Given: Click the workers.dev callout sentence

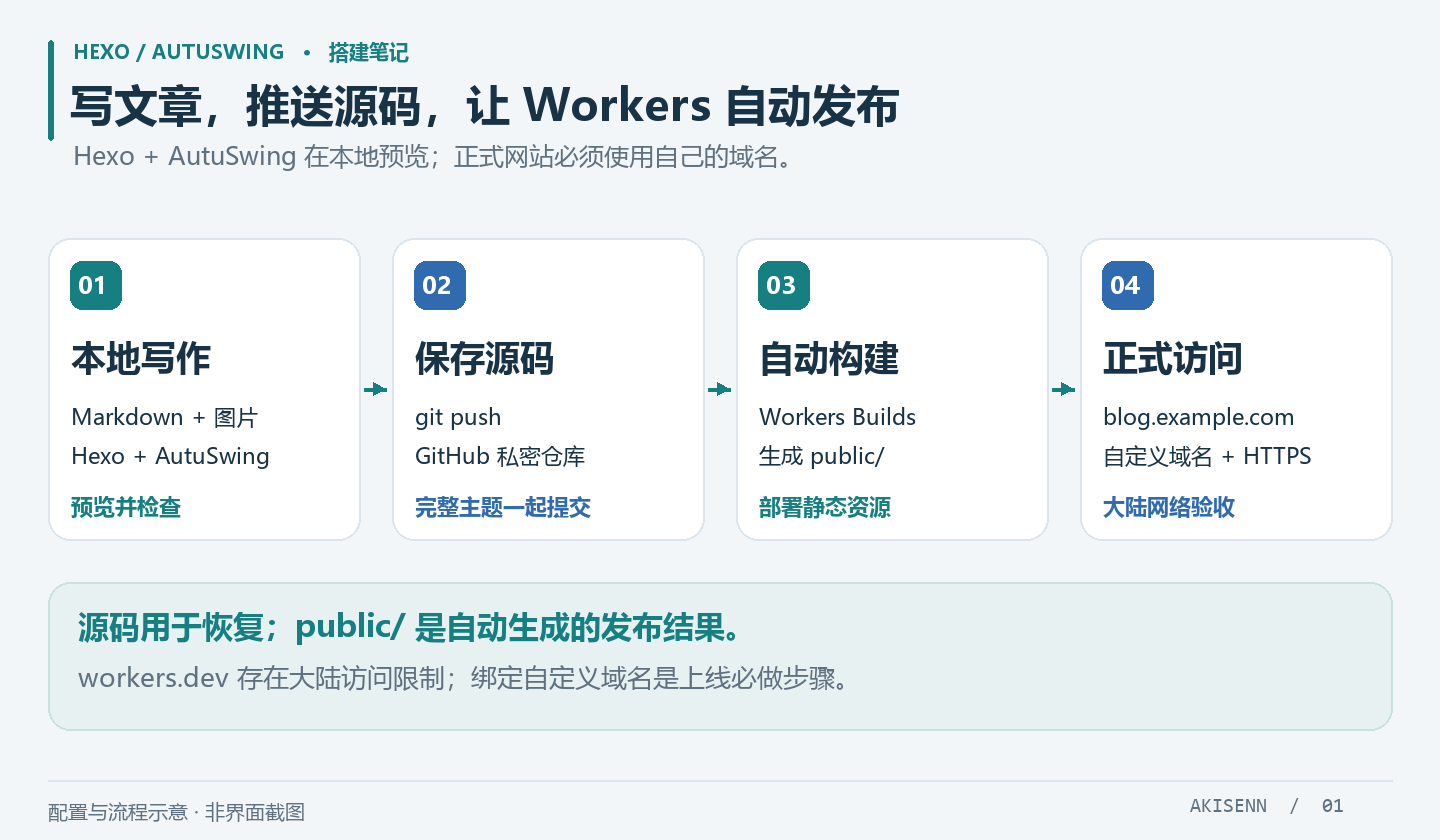Looking at the screenshot, I should (465, 678).
